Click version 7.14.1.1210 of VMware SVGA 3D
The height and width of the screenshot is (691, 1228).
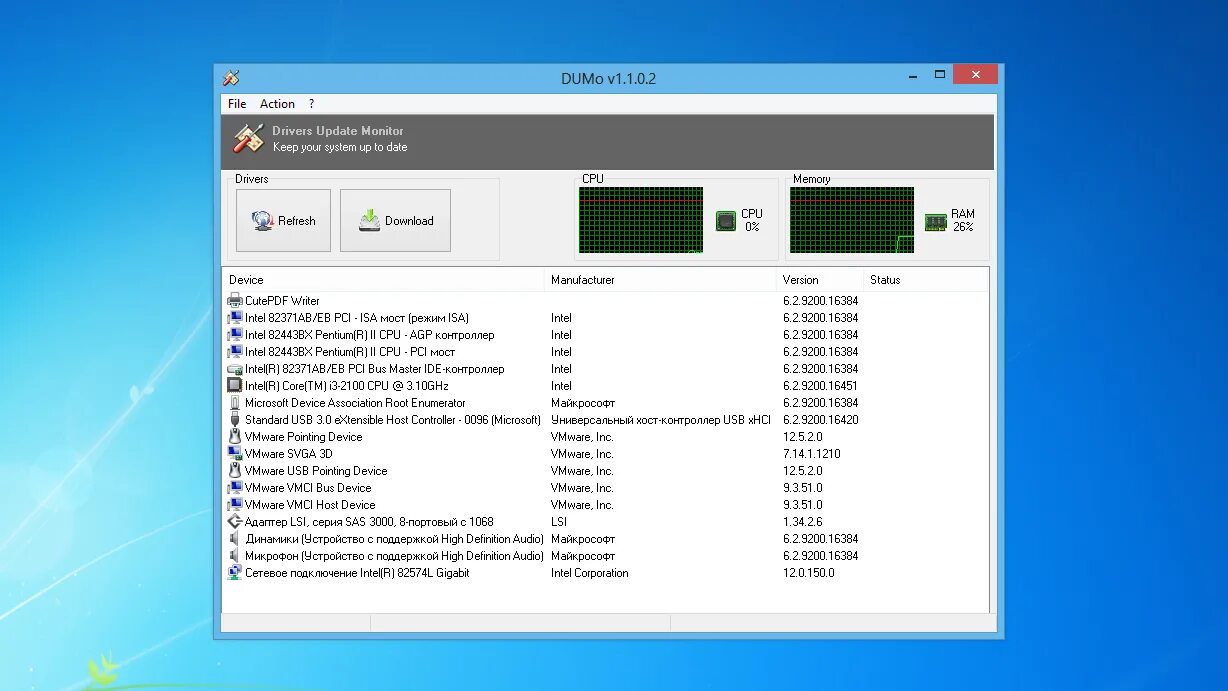812,454
